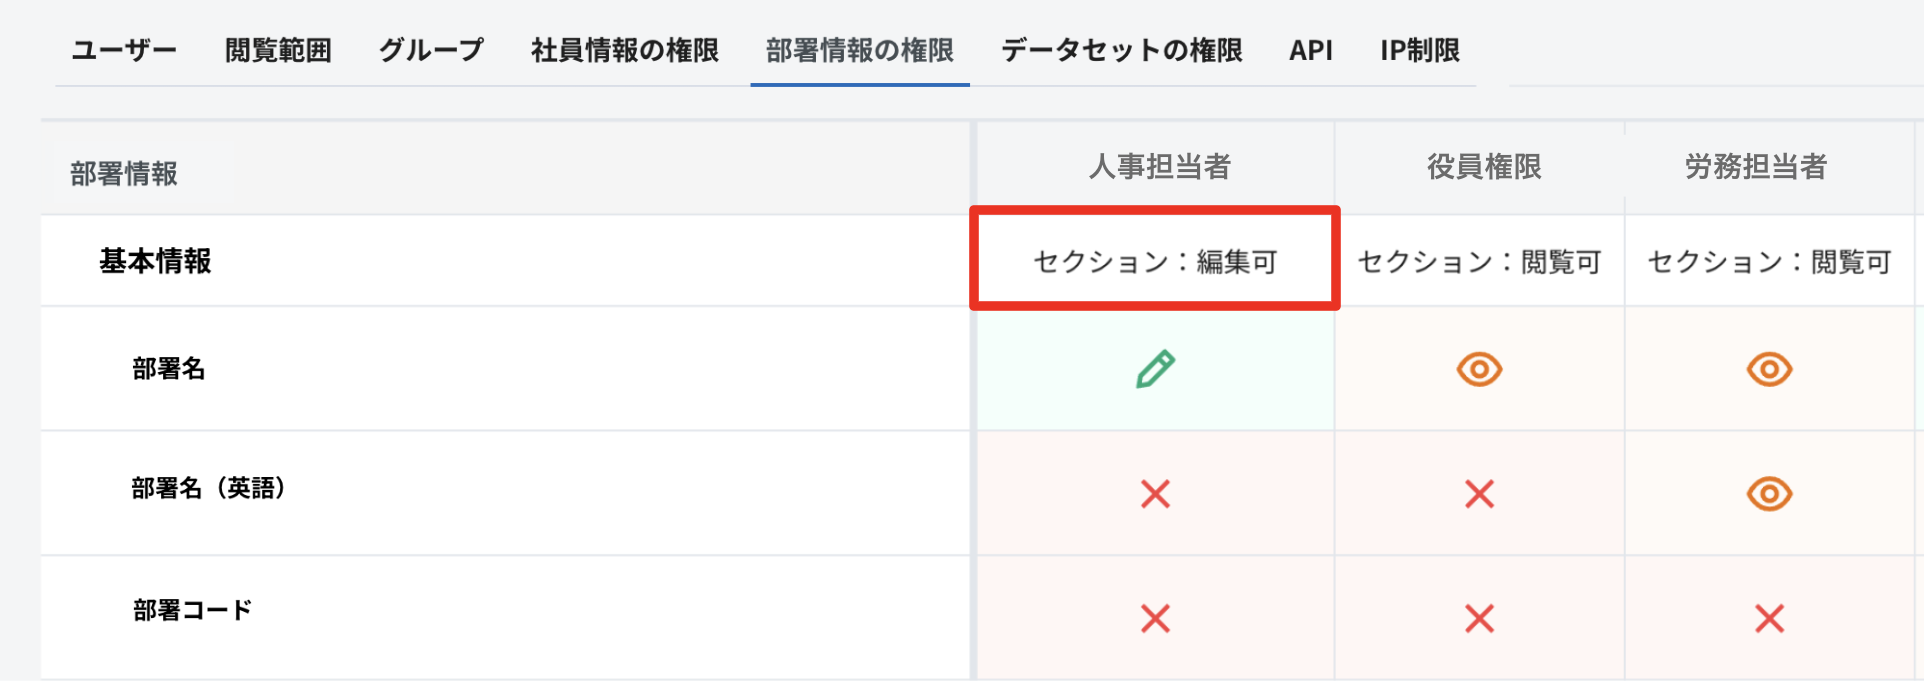Screen dimensions: 1924x686
Task: Click the 人事担当者 red X for 部署コード
Action: 1155,618
